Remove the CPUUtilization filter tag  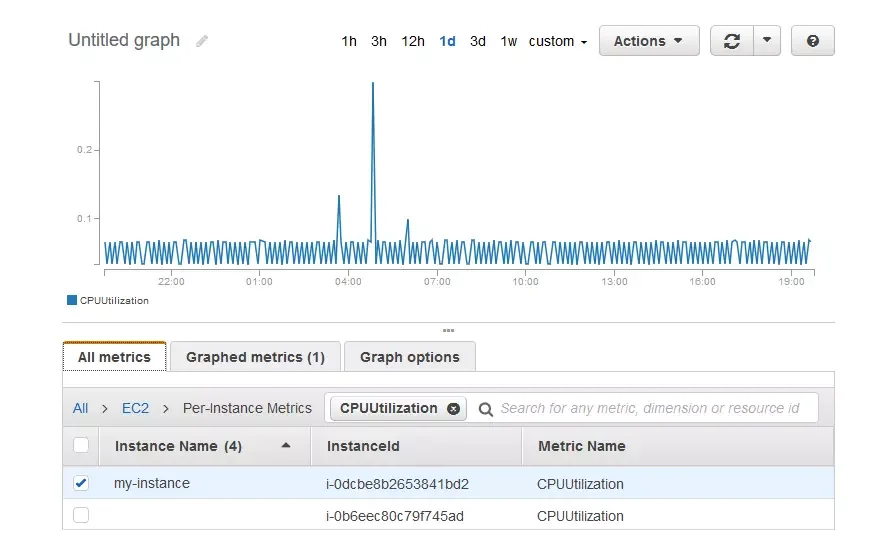coord(453,409)
